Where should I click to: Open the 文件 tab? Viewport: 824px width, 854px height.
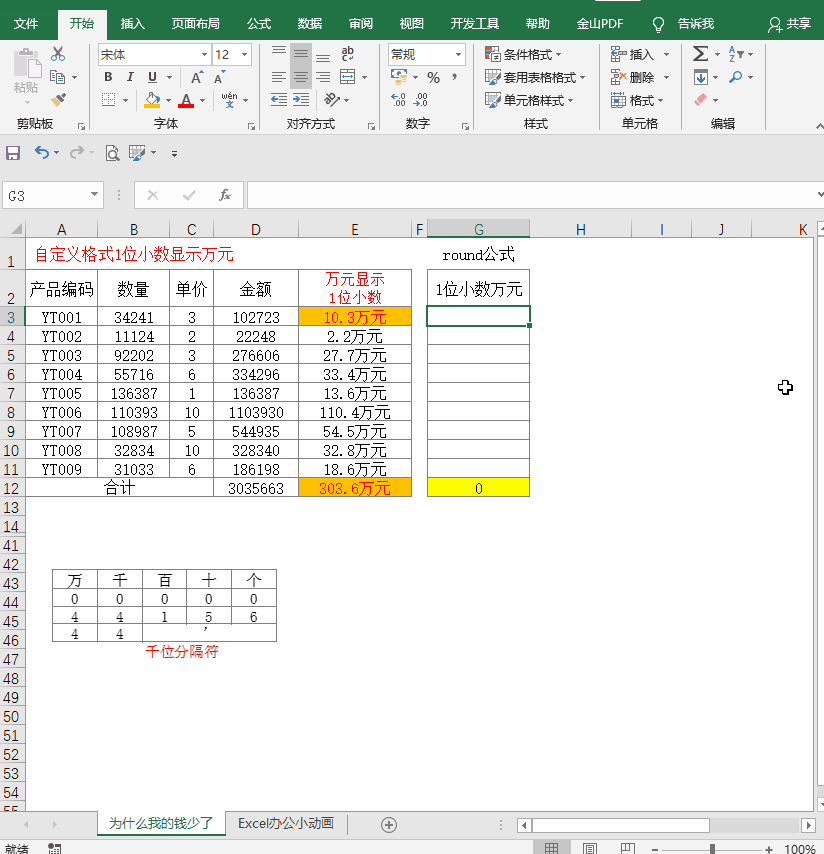pyautogui.click(x=26, y=23)
